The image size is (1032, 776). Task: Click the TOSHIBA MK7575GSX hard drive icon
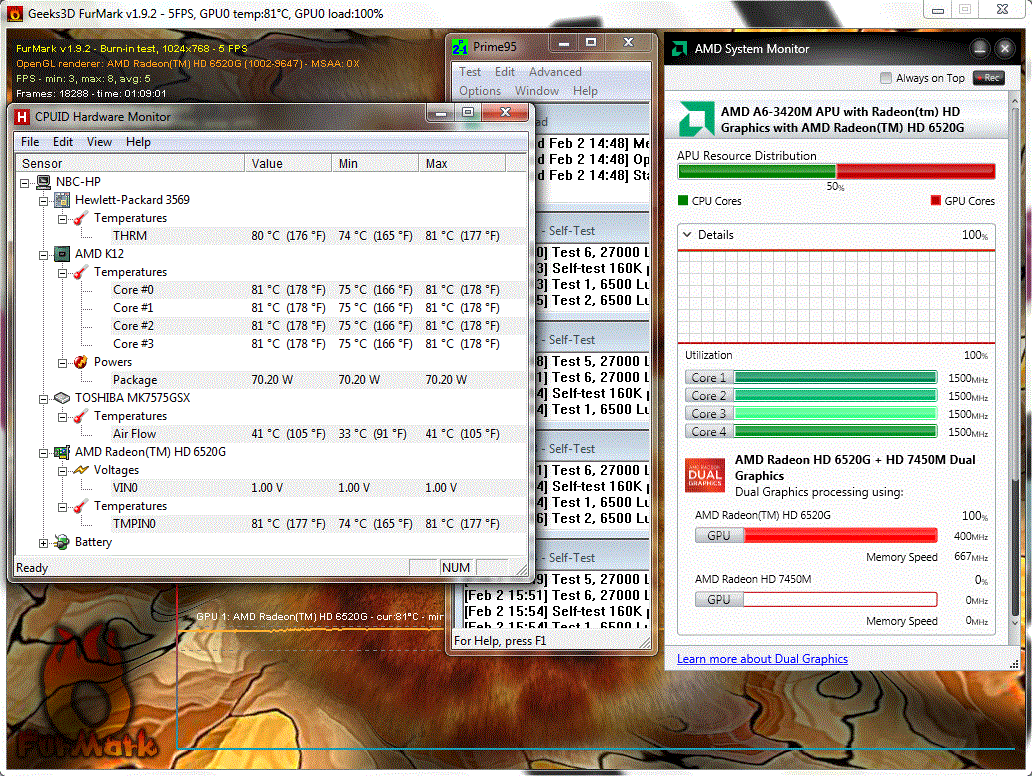pyautogui.click(x=62, y=398)
